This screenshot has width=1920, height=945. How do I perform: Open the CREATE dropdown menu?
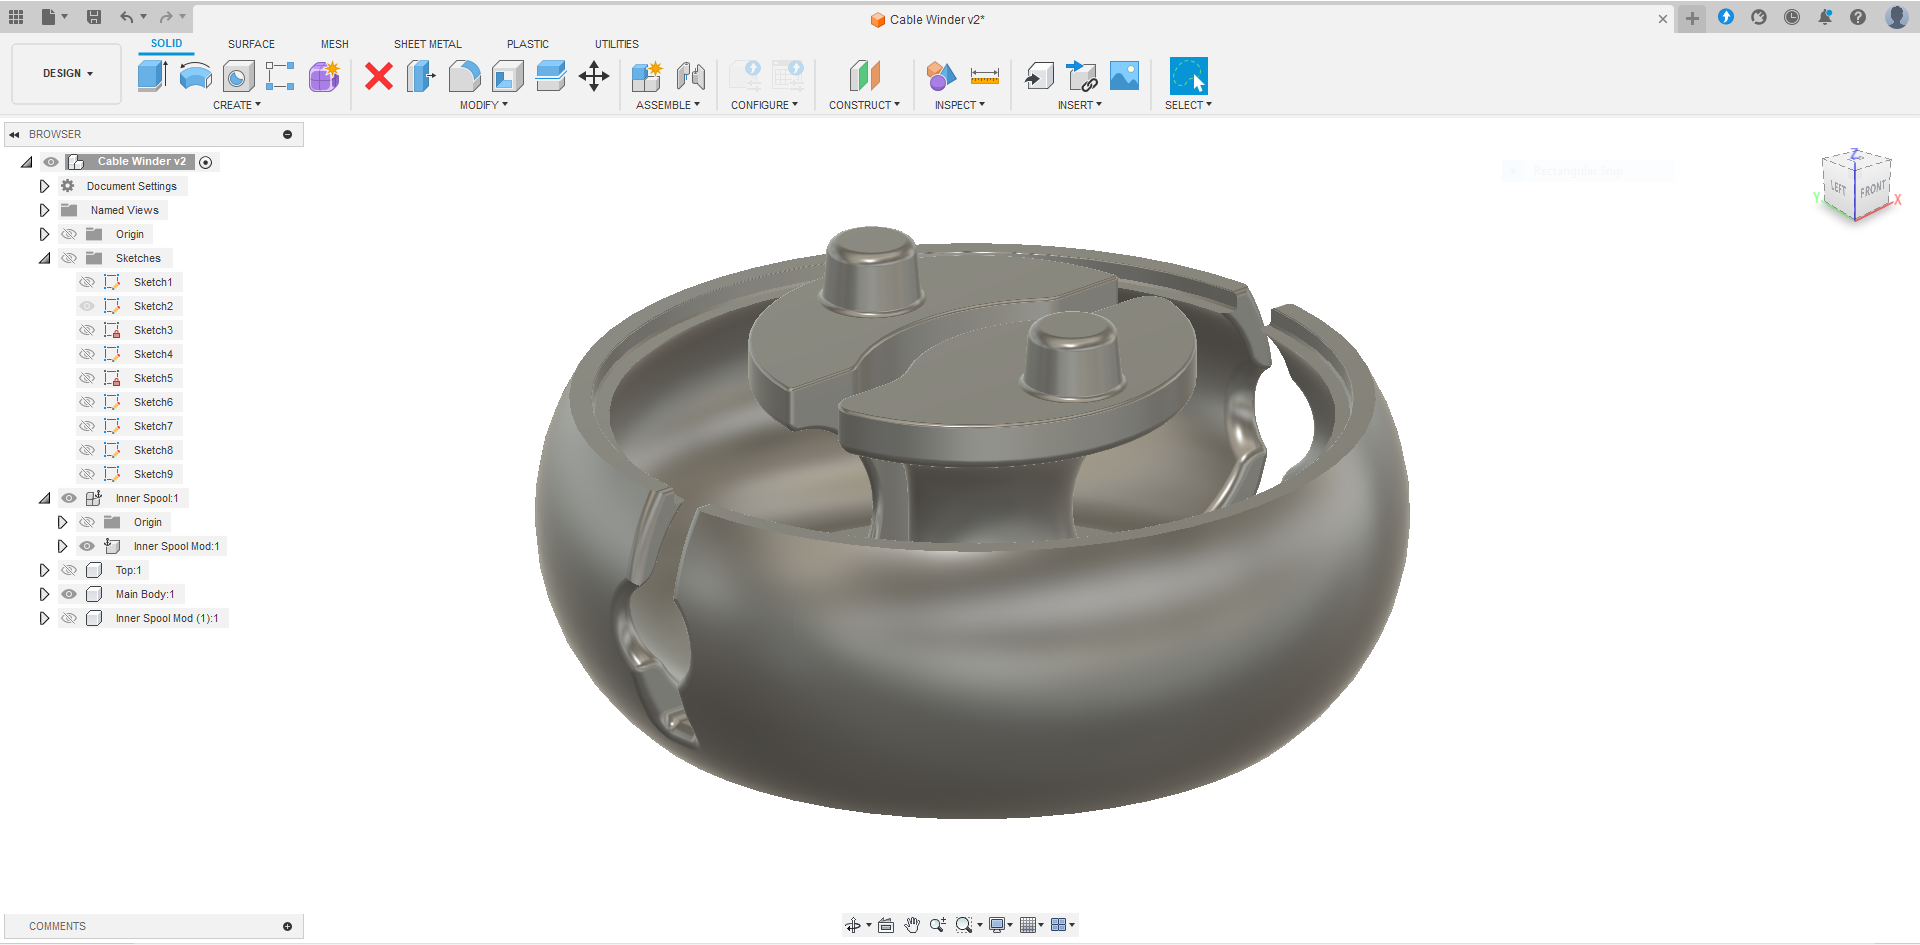[x=237, y=105]
